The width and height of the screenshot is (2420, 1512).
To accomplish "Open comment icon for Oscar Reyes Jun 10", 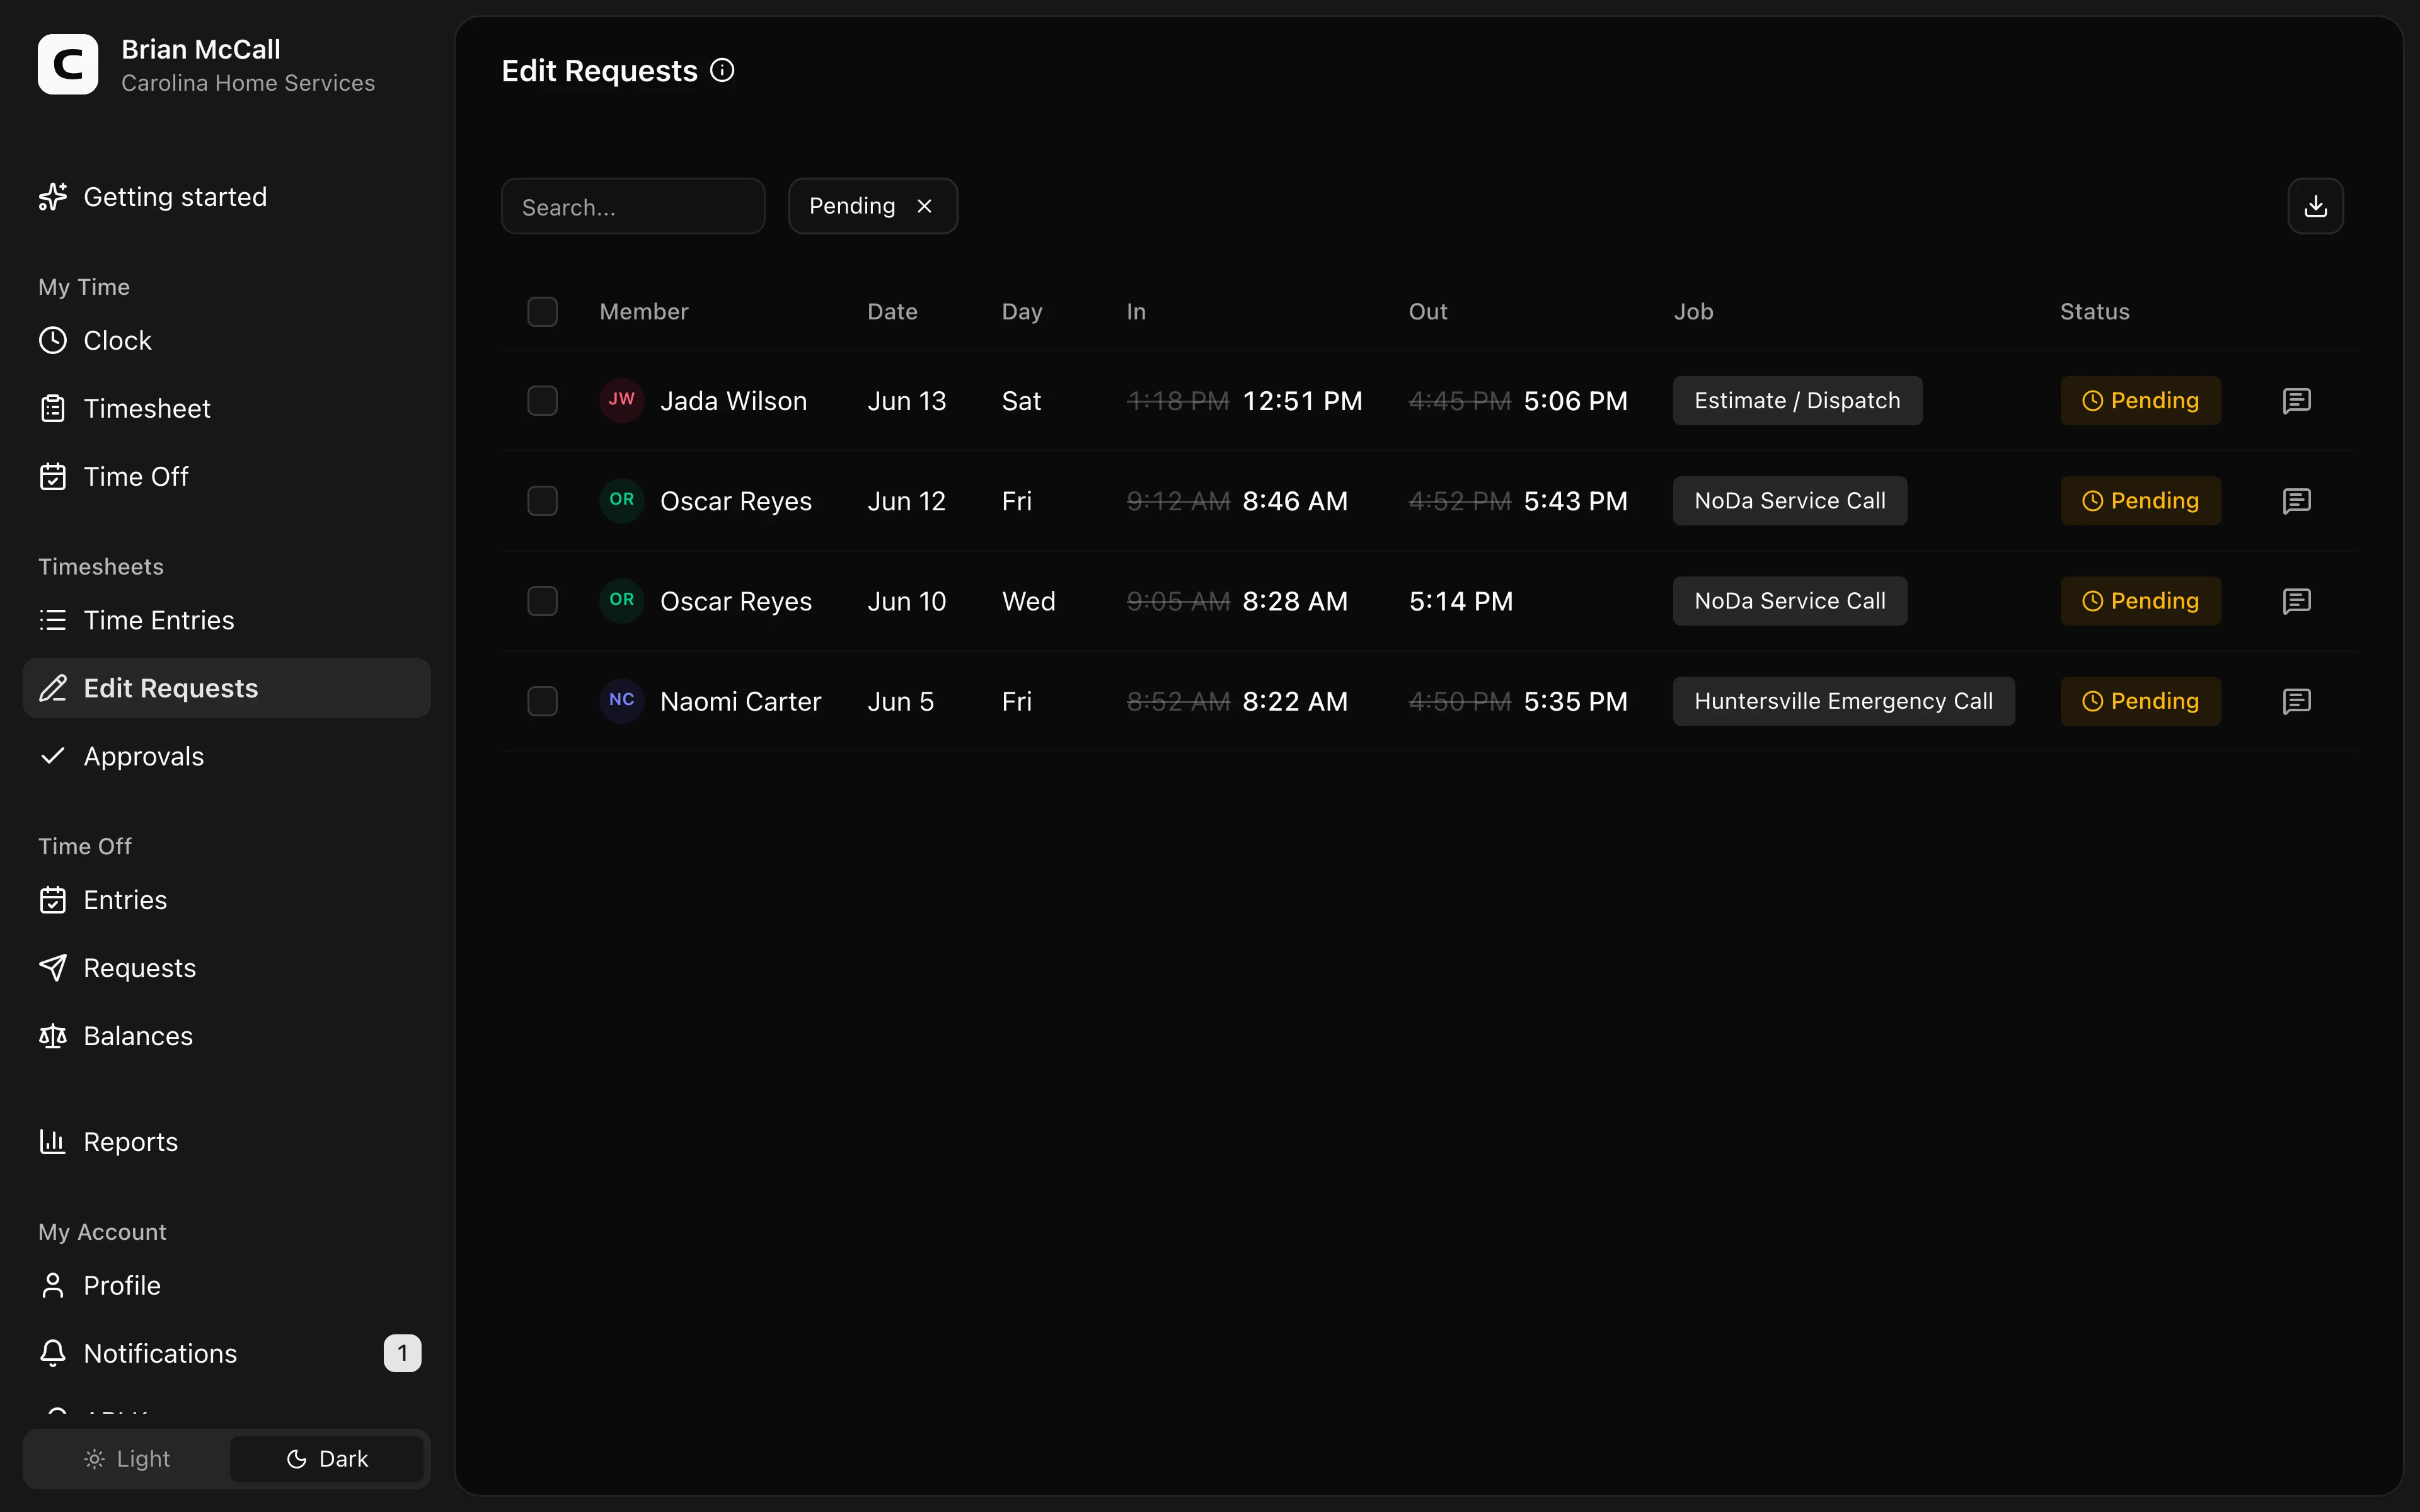I will [x=2296, y=601].
